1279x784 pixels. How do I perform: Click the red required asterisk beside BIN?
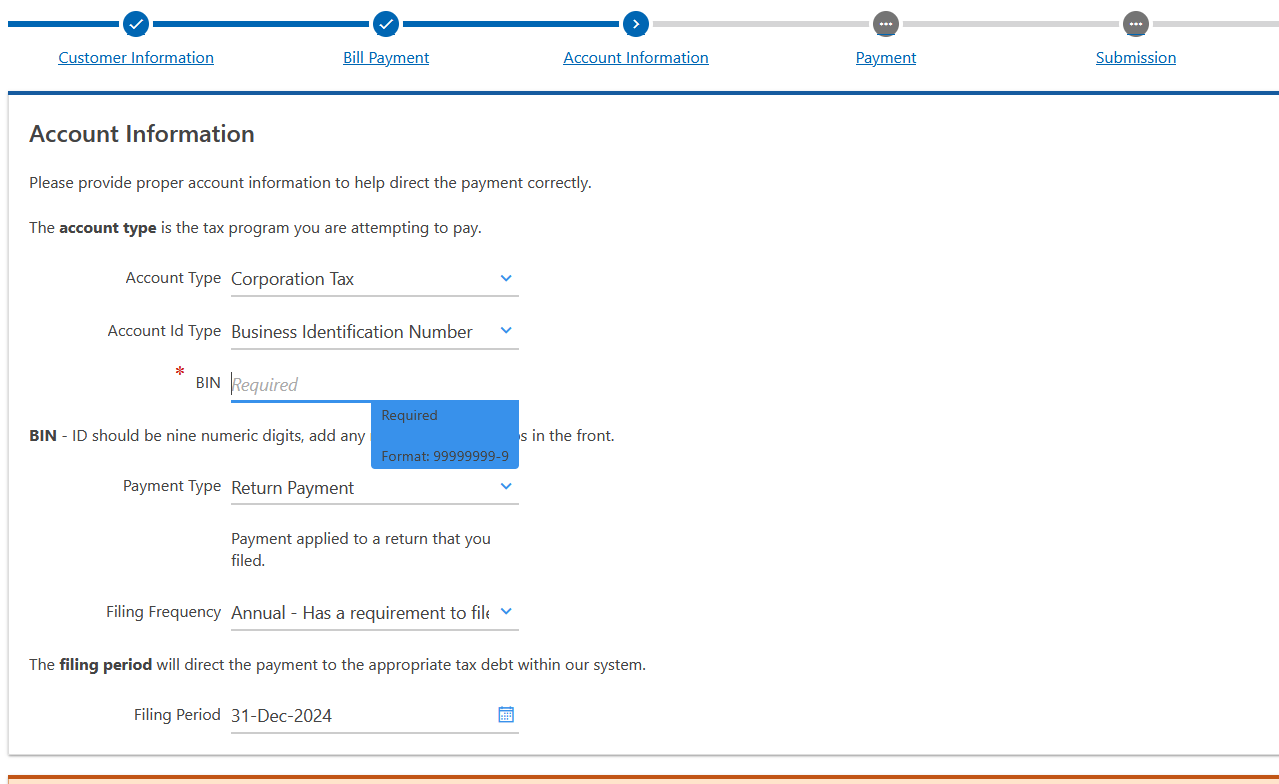[179, 372]
